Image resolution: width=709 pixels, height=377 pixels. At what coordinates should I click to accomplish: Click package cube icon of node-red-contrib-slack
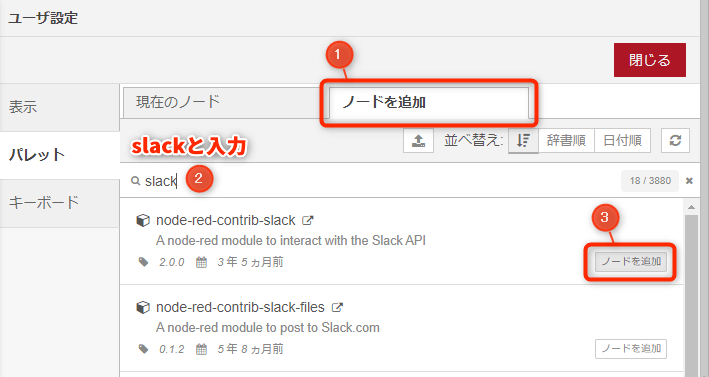point(143,221)
